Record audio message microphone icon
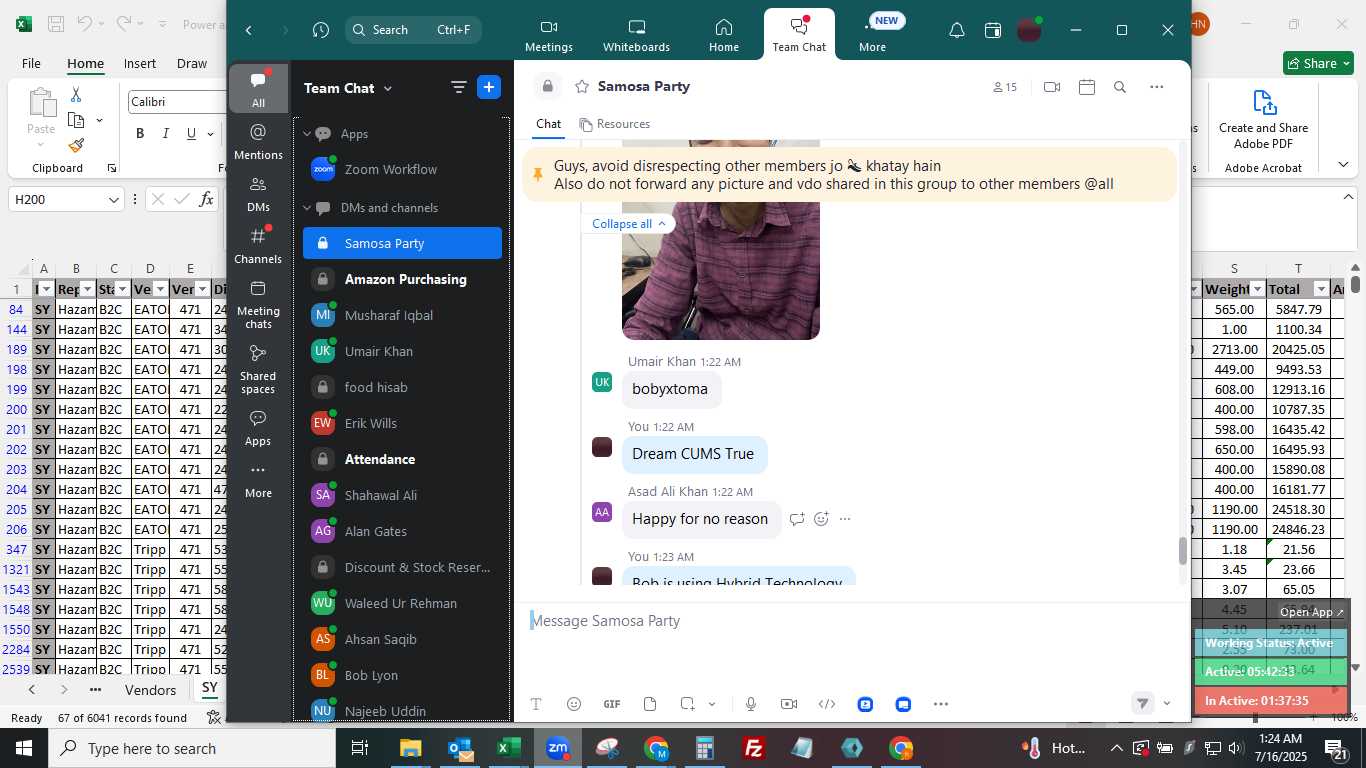This screenshot has height=768, width=1366. [x=751, y=704]
